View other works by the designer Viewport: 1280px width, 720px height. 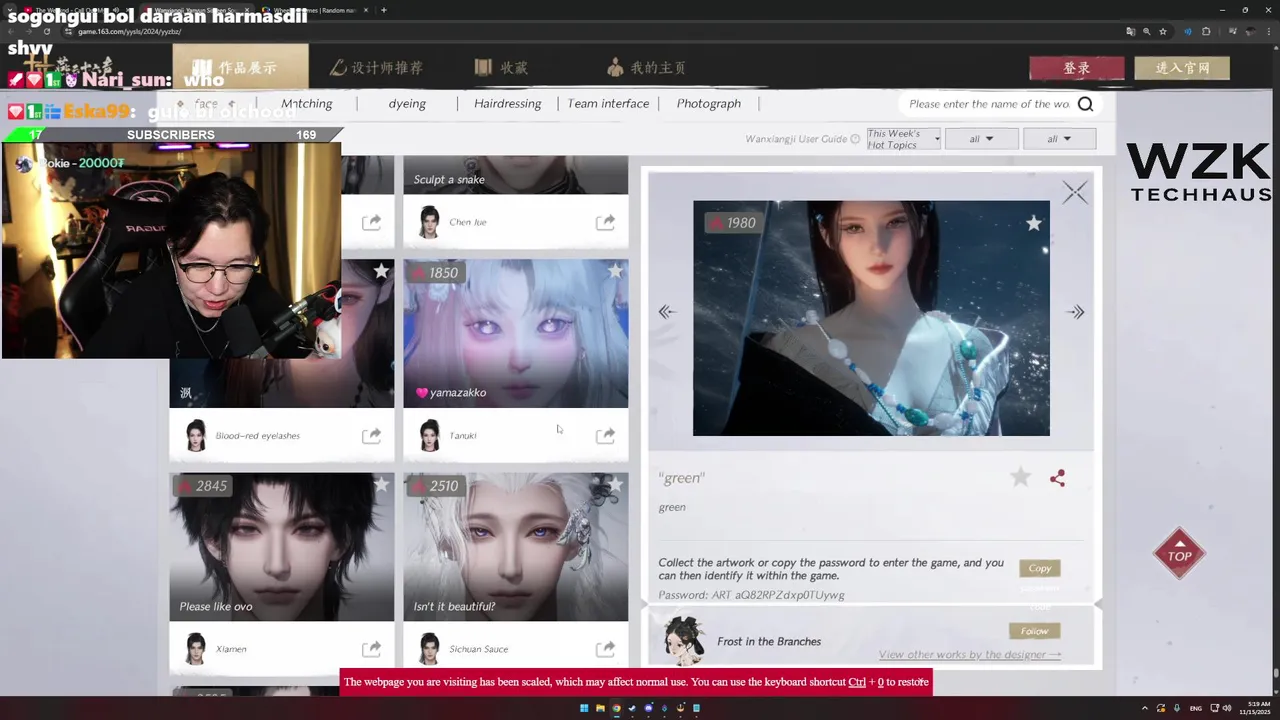click(969, 654)
